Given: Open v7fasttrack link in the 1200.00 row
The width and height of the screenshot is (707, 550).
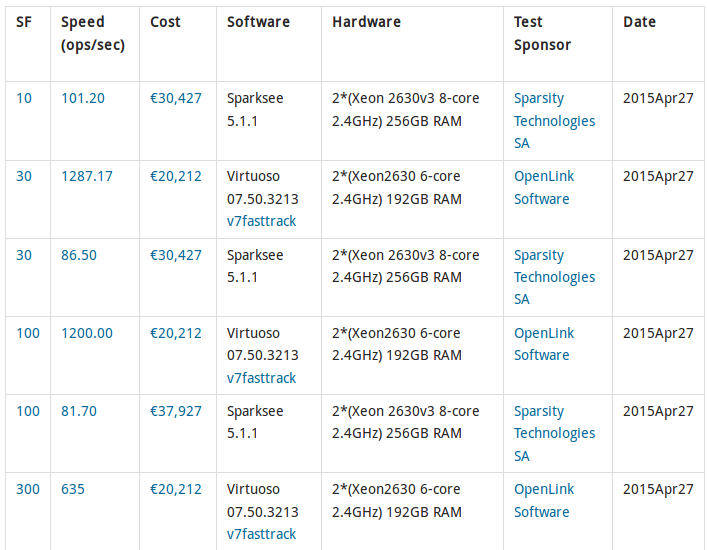Looking at the screenshot, I should click(262, 378).
